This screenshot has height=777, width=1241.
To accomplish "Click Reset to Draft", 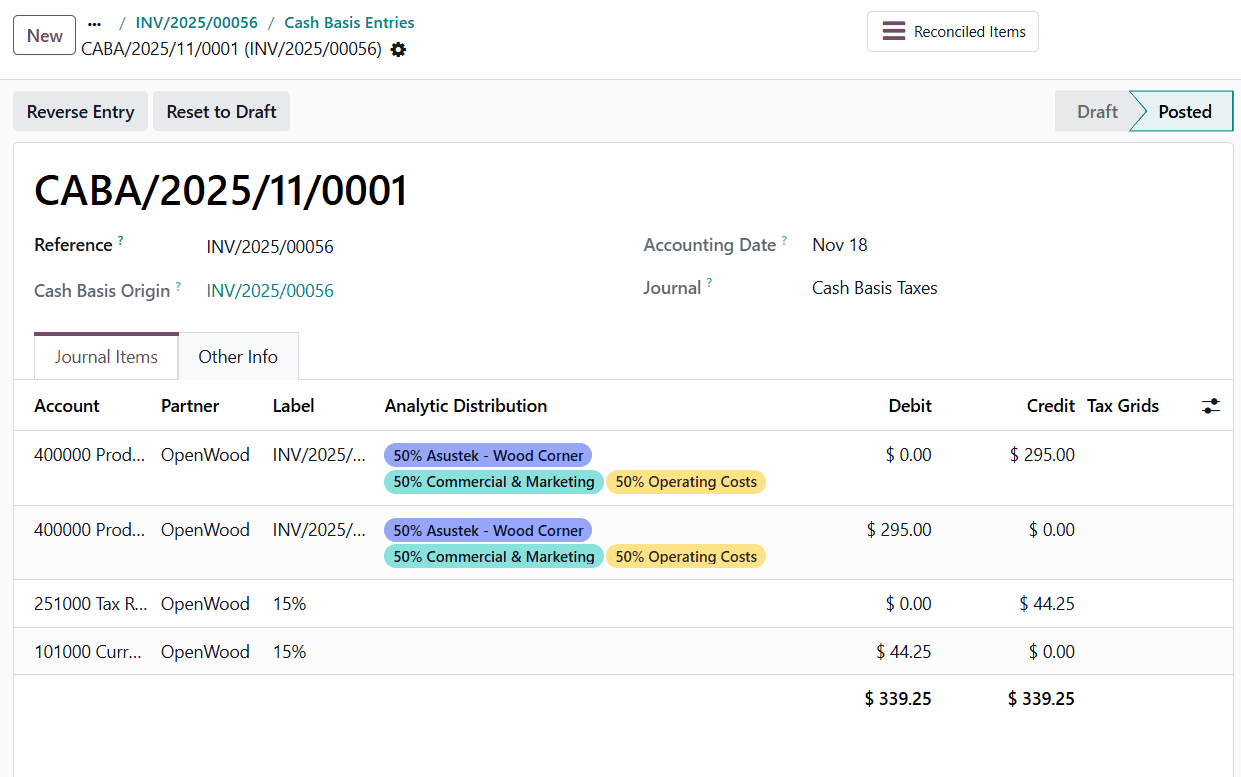I will point(221,111).
